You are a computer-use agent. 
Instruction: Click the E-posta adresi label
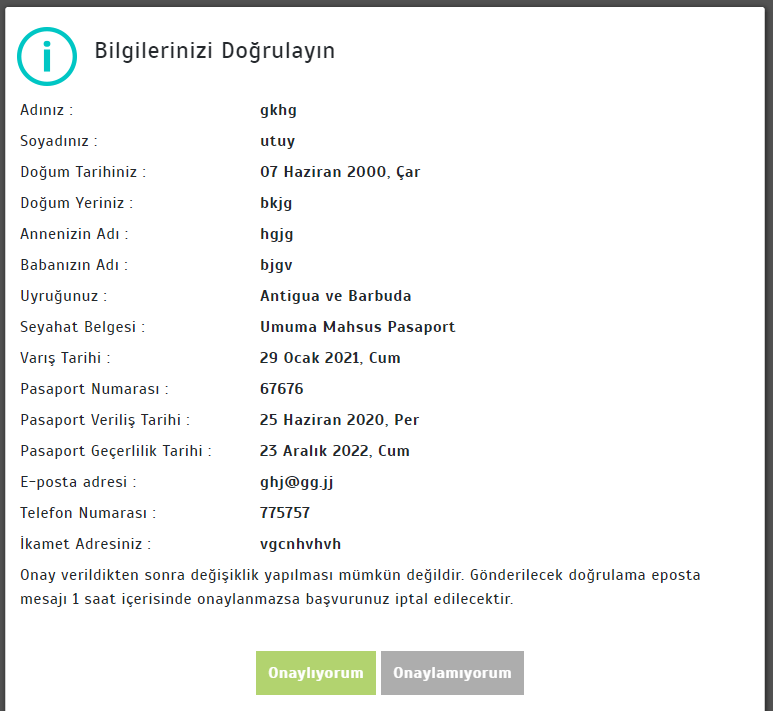[x=78, y=482]
